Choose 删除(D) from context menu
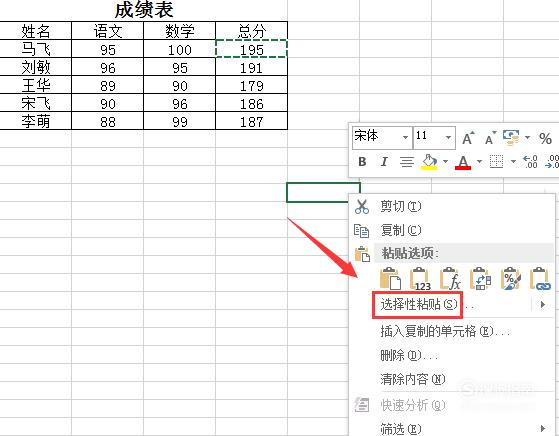559x436 pixels. [x=452, y=355]
